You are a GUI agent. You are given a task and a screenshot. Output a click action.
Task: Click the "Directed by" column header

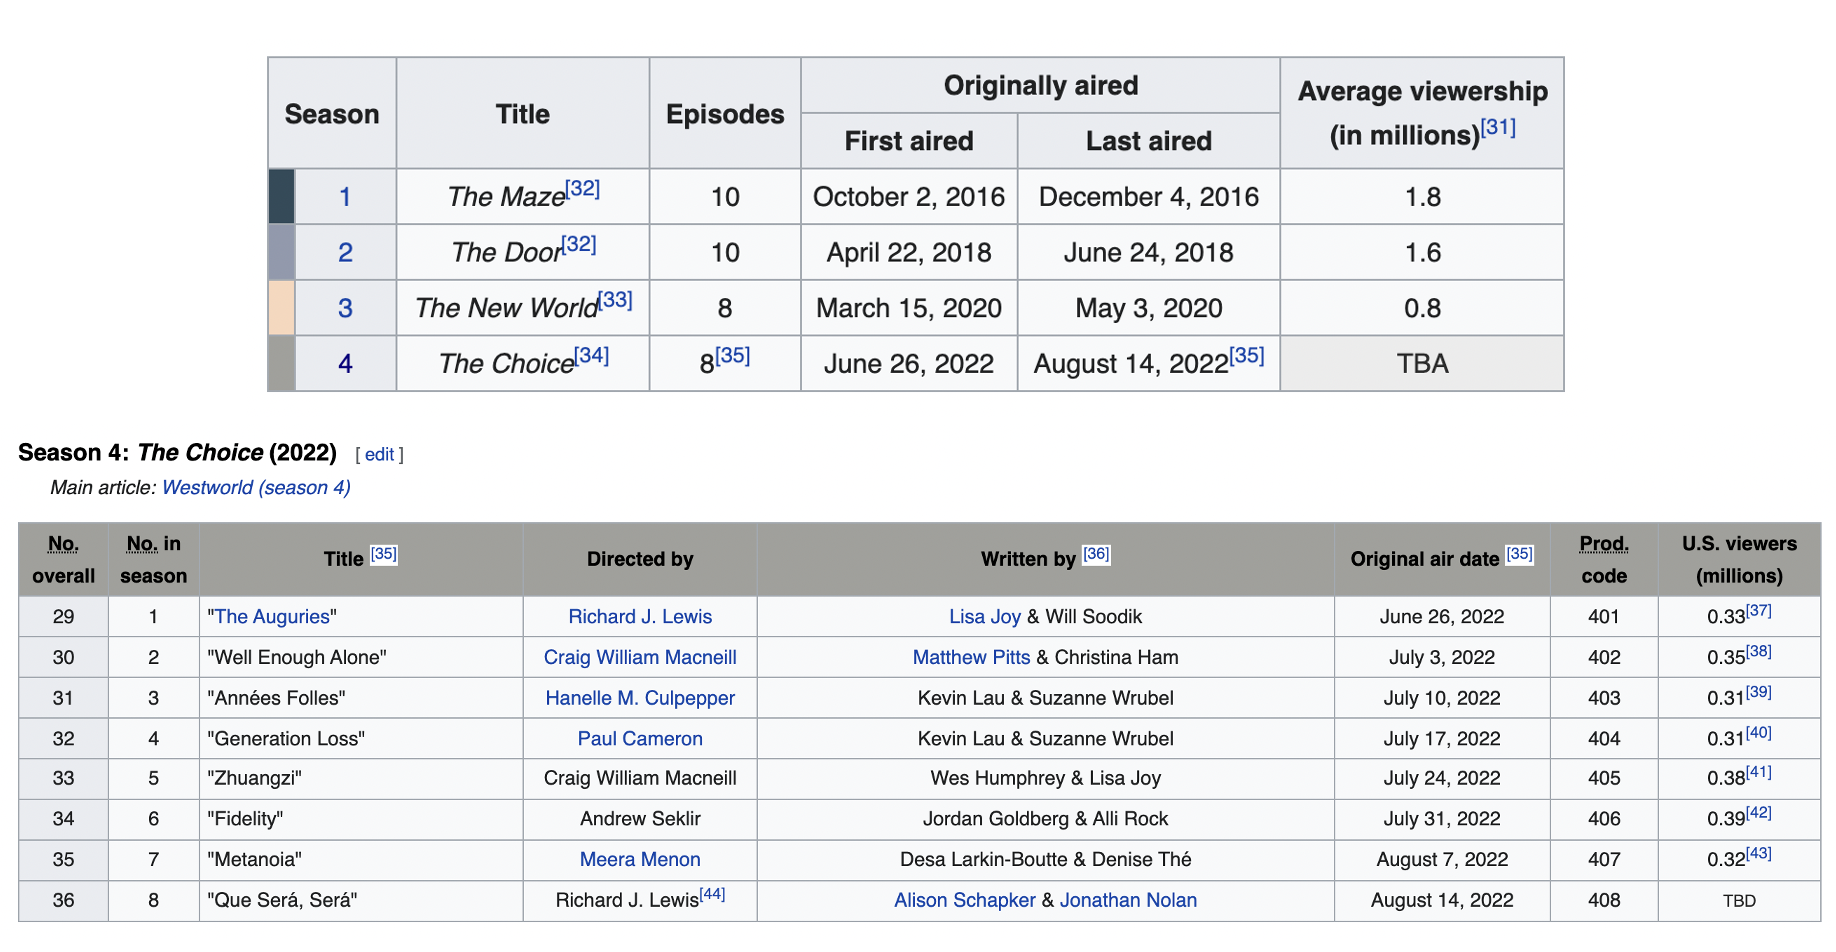point(640,560)
